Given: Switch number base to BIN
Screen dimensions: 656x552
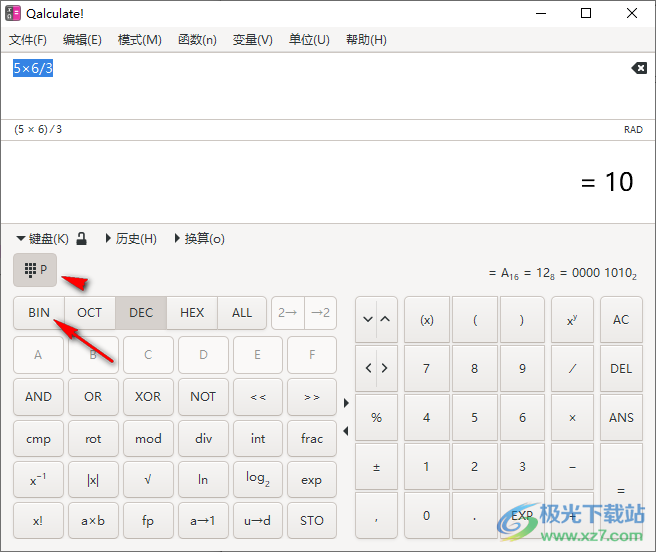Looking at the screenshot, I should 39,313.
